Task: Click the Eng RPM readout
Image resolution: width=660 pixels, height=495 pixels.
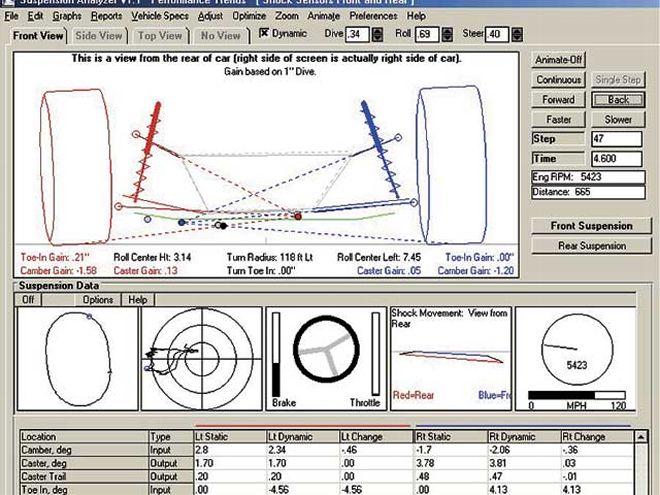Action: point(588,177)
